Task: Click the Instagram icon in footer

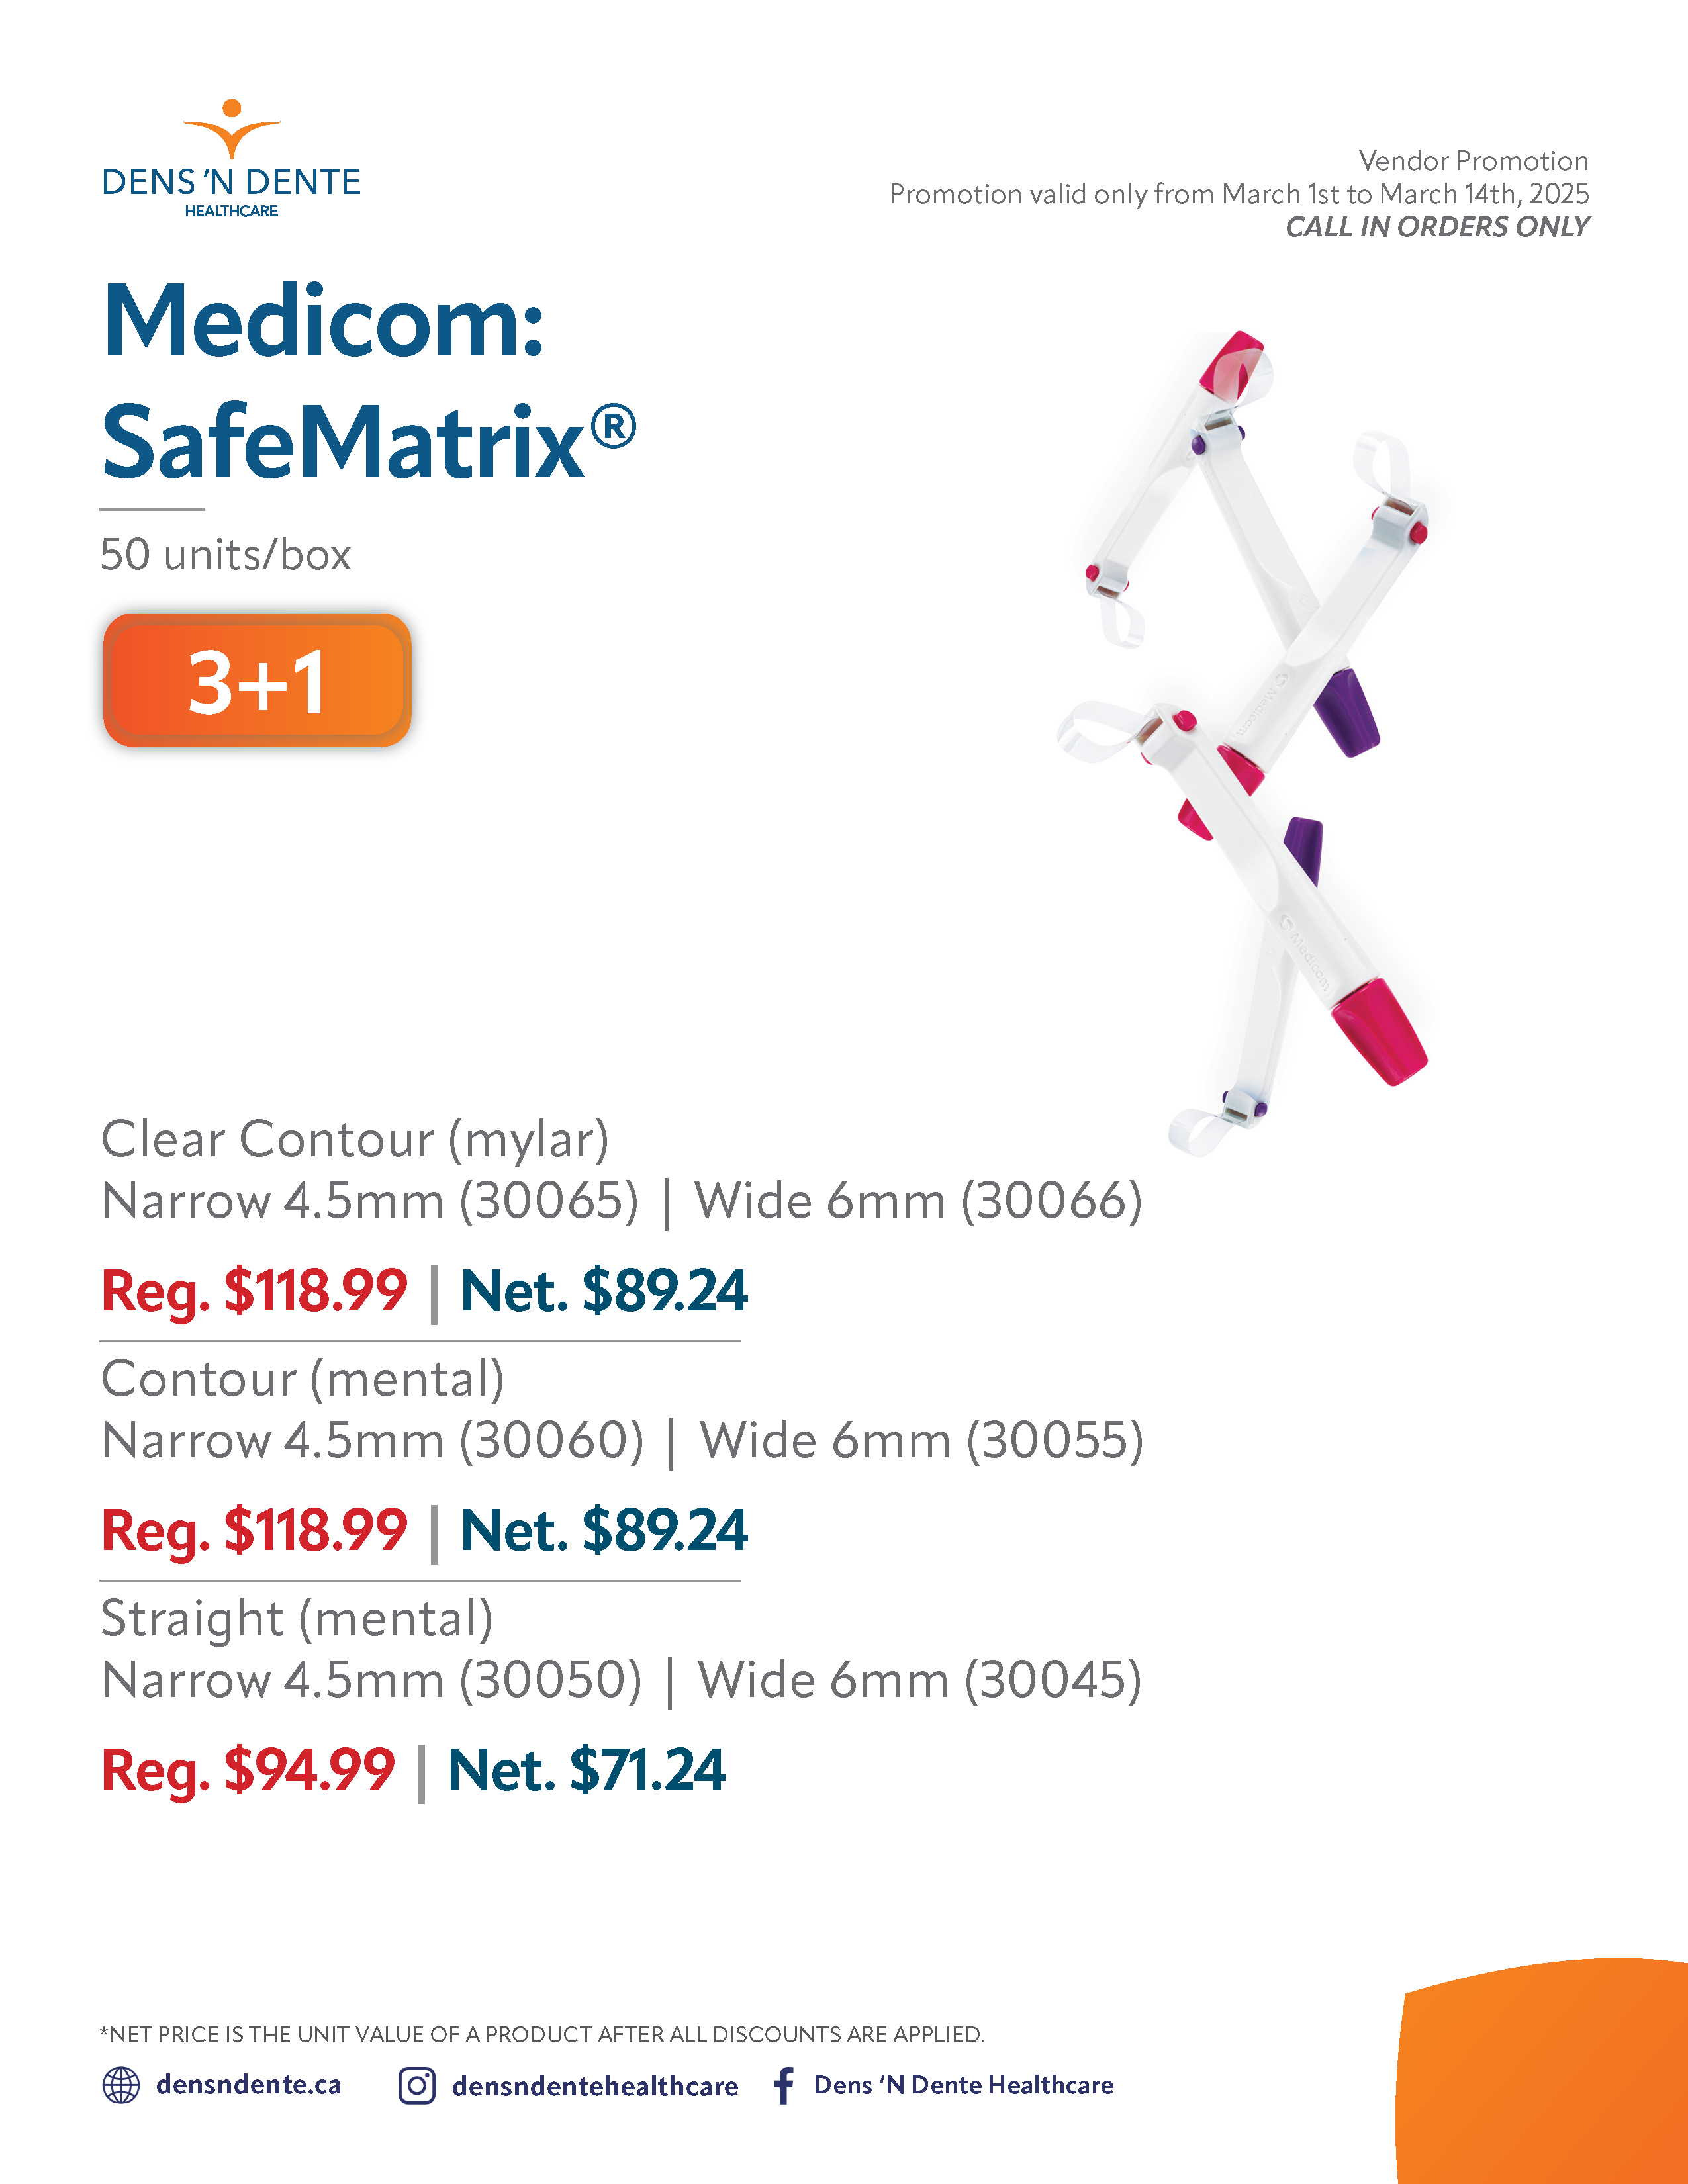Action: coord(417,2085)
